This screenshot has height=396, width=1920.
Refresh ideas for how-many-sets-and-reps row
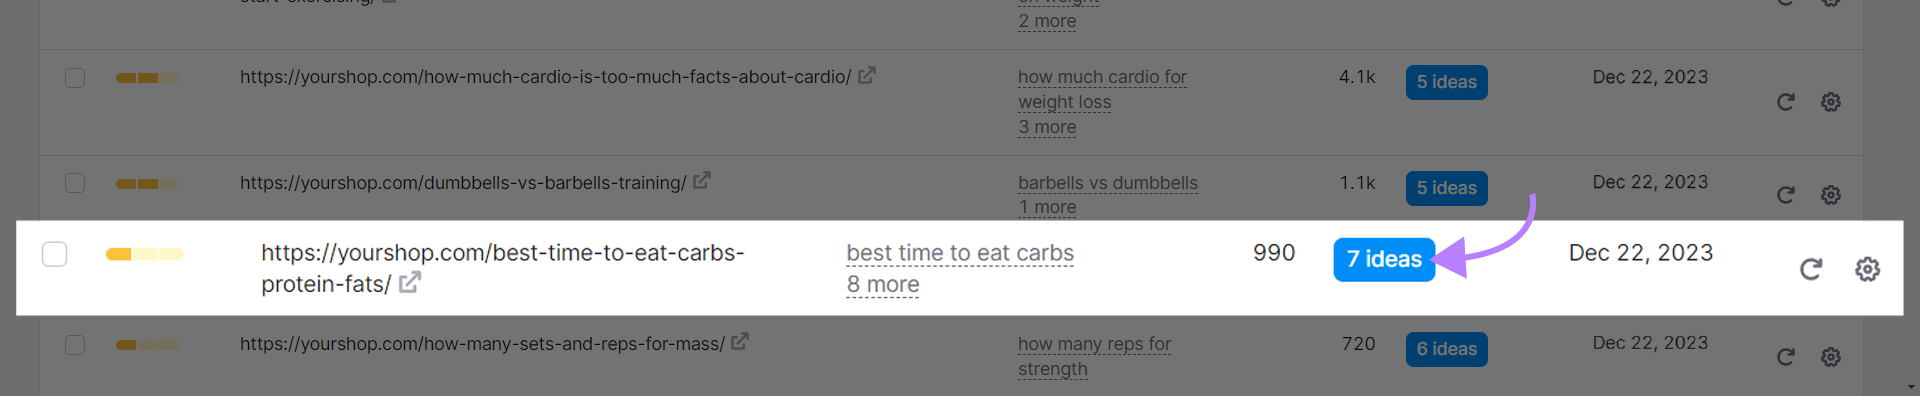1785,357
